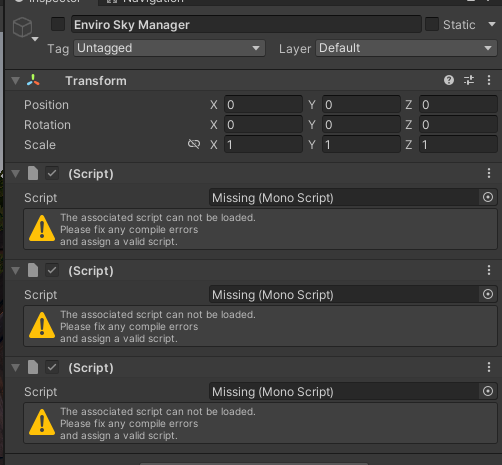502x465 pixels.
Task: Open the Transform component three-dot menu
Action: point(489,80)
